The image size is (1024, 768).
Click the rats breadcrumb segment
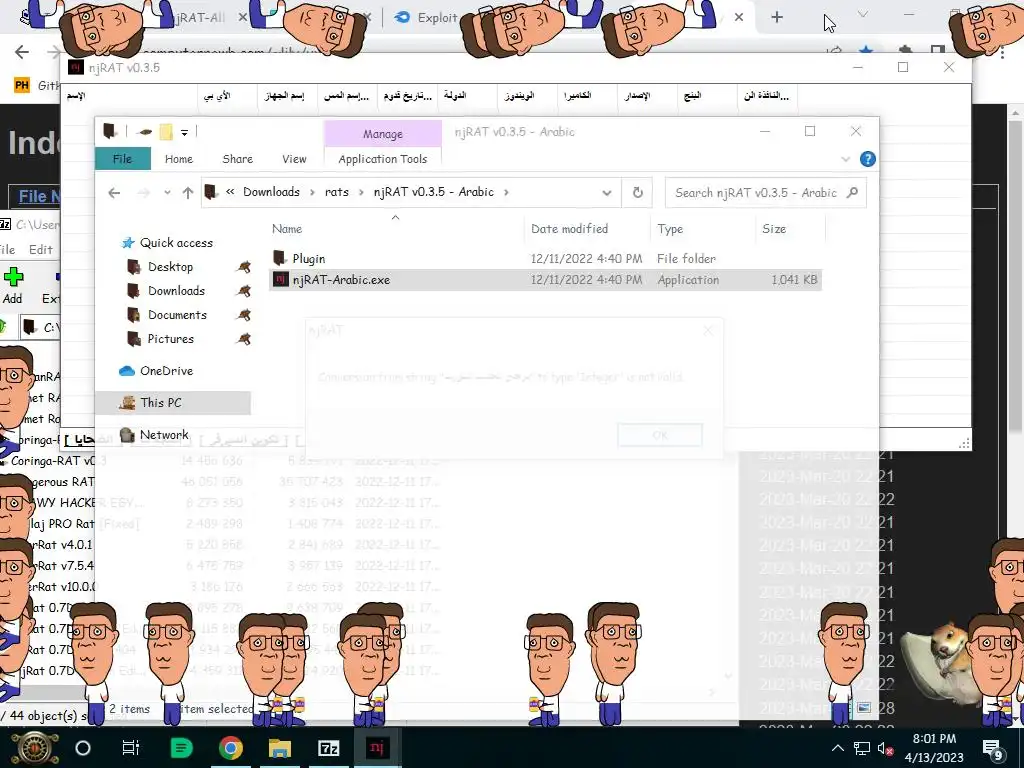336,192
